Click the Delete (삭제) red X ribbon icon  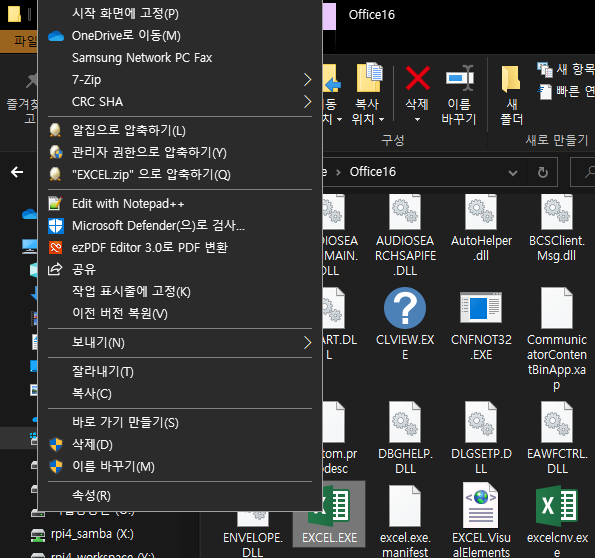pos(417,78)
